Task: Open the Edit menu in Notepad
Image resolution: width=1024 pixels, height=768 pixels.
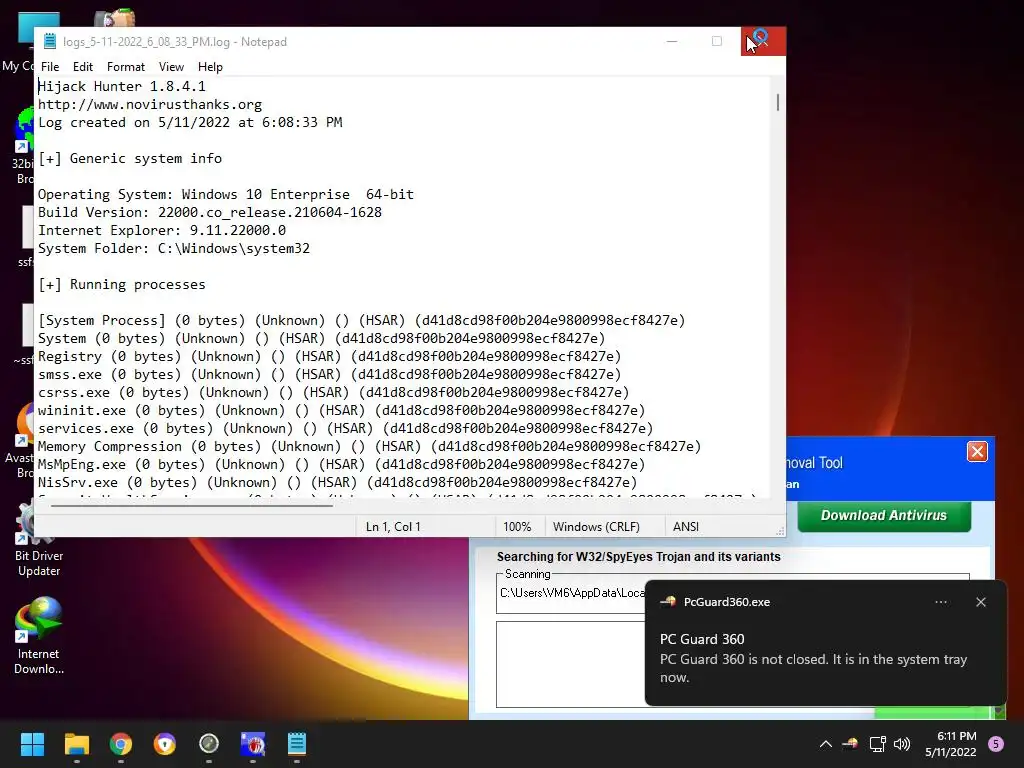Action: coord(82,67)
